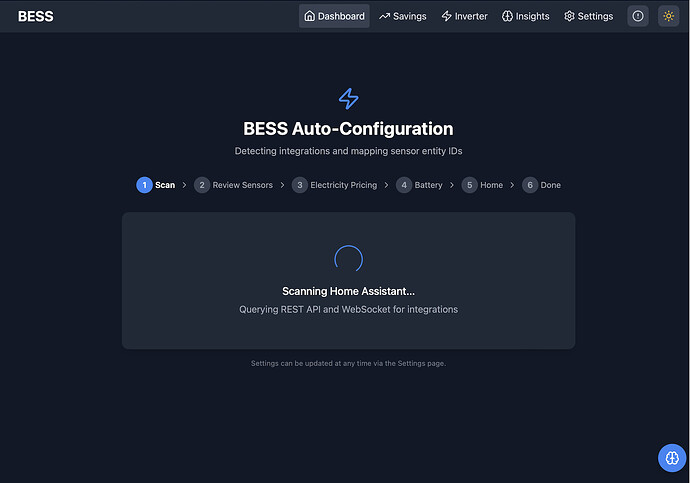This screenshot has height=483, width=690.
Task: Click the house icon in Dashboard tab
Action: [x=310, y=16]
